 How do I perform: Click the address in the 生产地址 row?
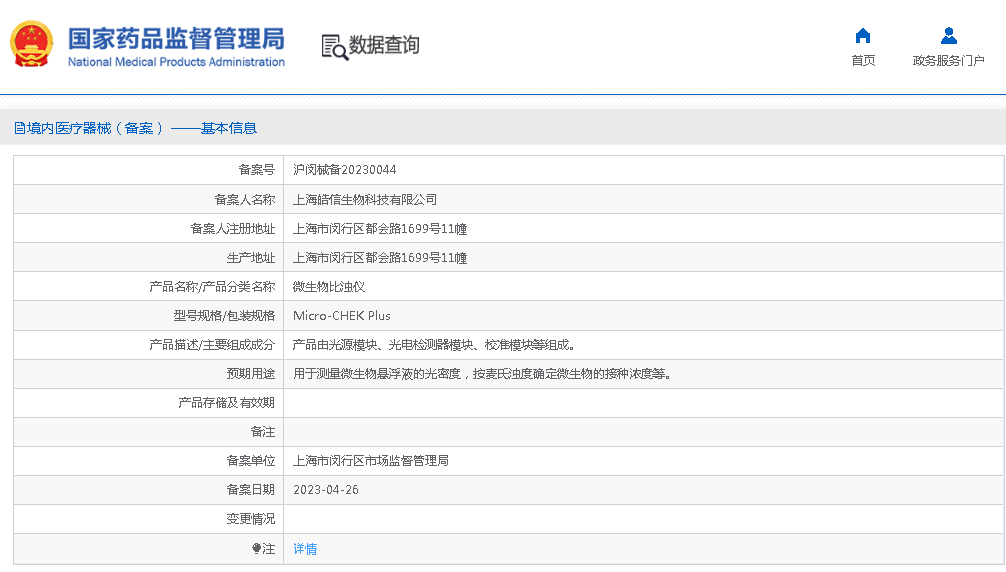[x=379, y=257]
